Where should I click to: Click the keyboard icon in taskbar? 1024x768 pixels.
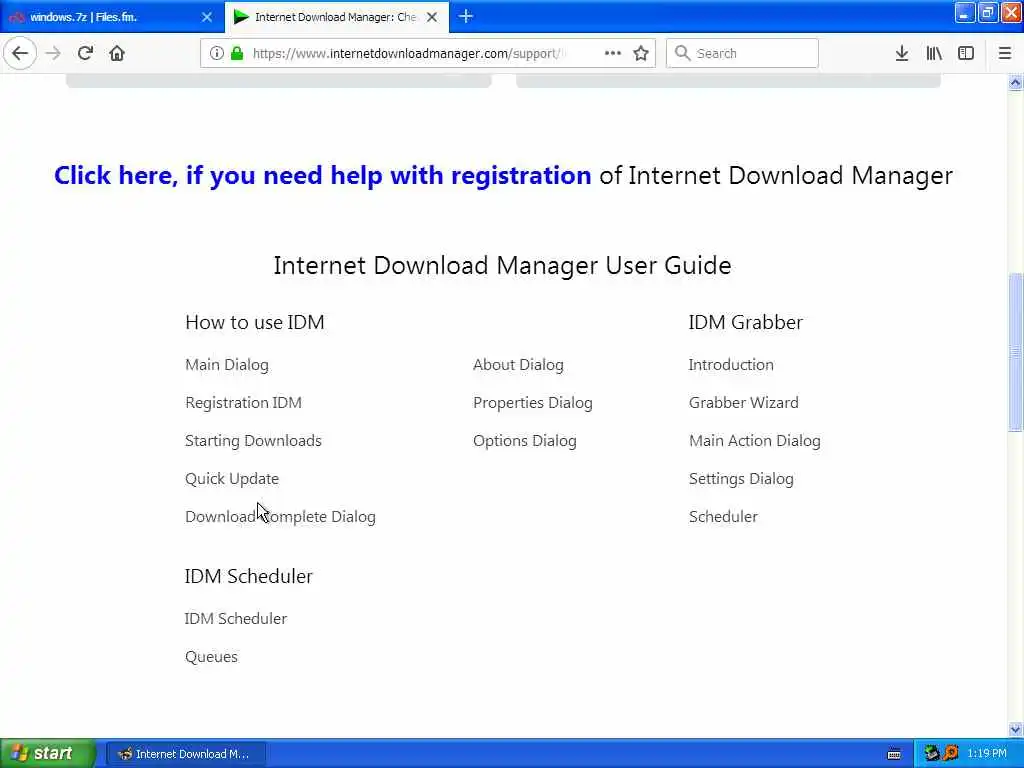[x=894, y=754]
